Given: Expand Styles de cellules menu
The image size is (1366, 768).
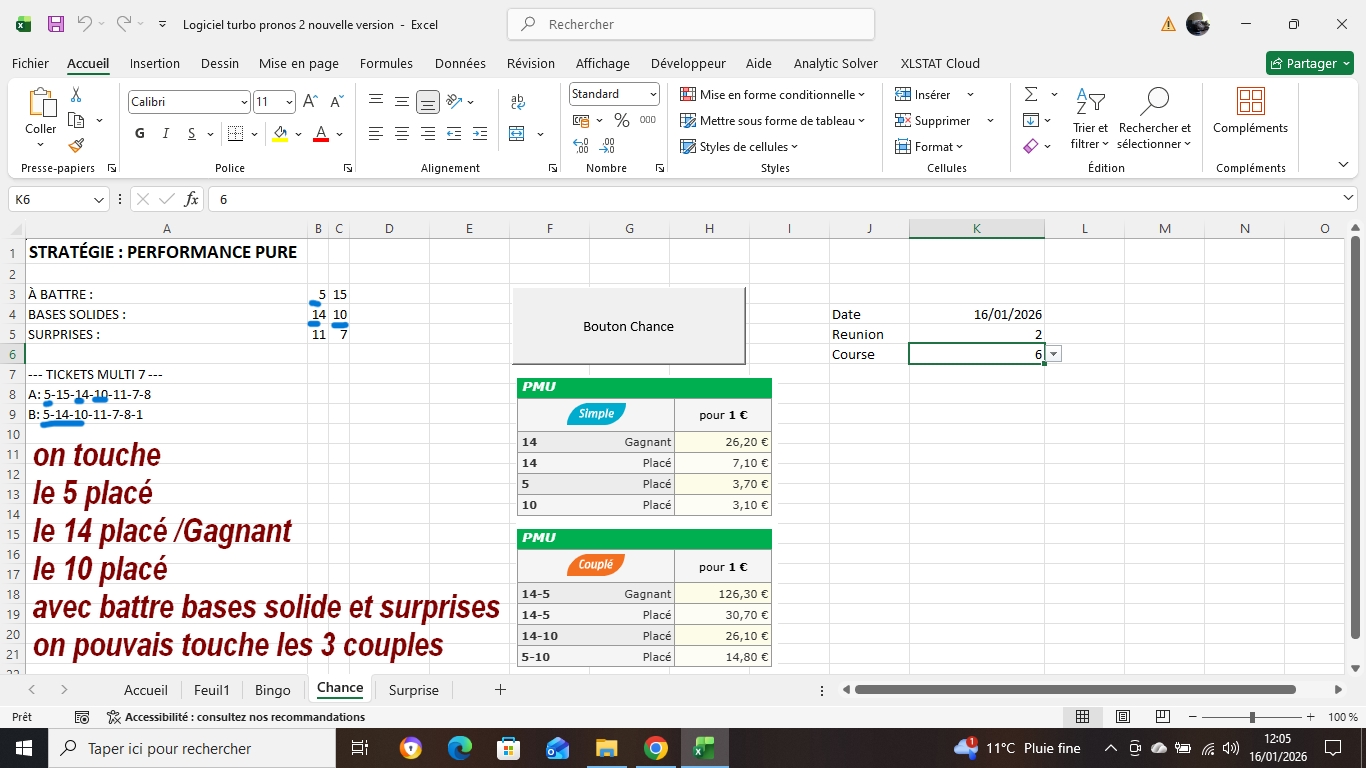Looking at the screenshot, I should (x=739, y=147).
